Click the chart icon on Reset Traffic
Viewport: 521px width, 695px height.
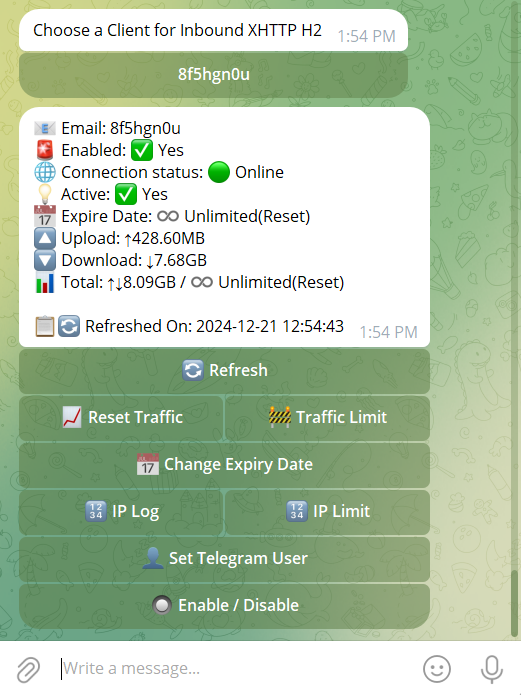click(x=72, y=418)
